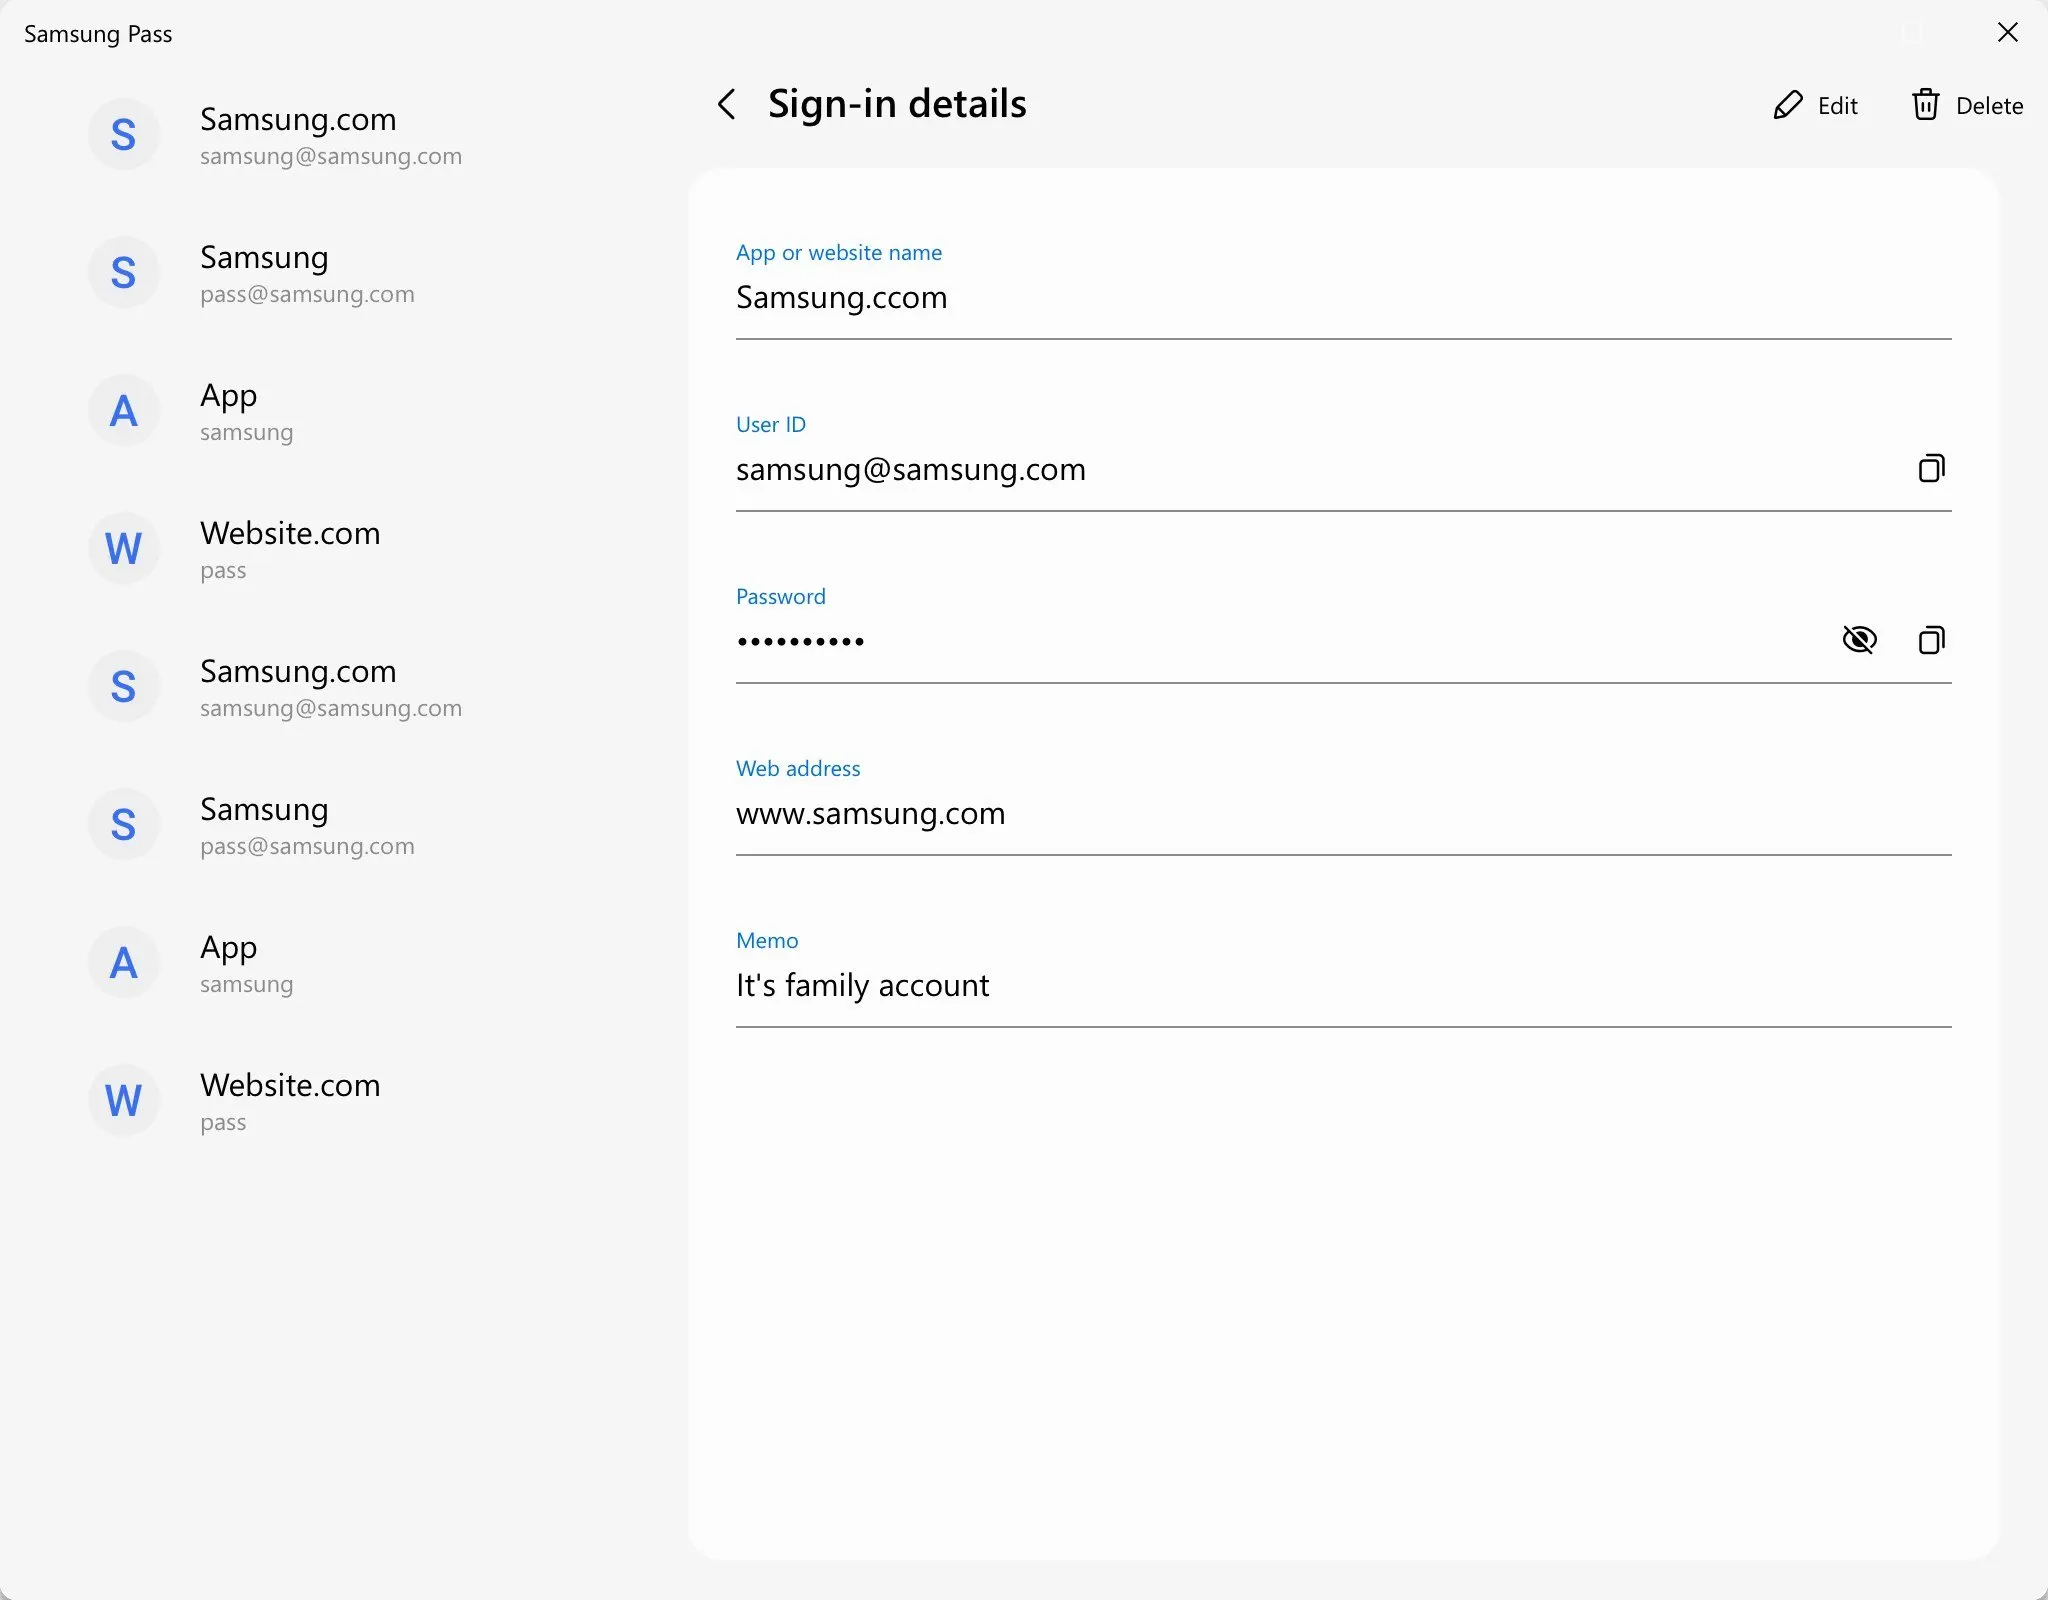Click the blue A avatar of the last App entry

point(123,963)
